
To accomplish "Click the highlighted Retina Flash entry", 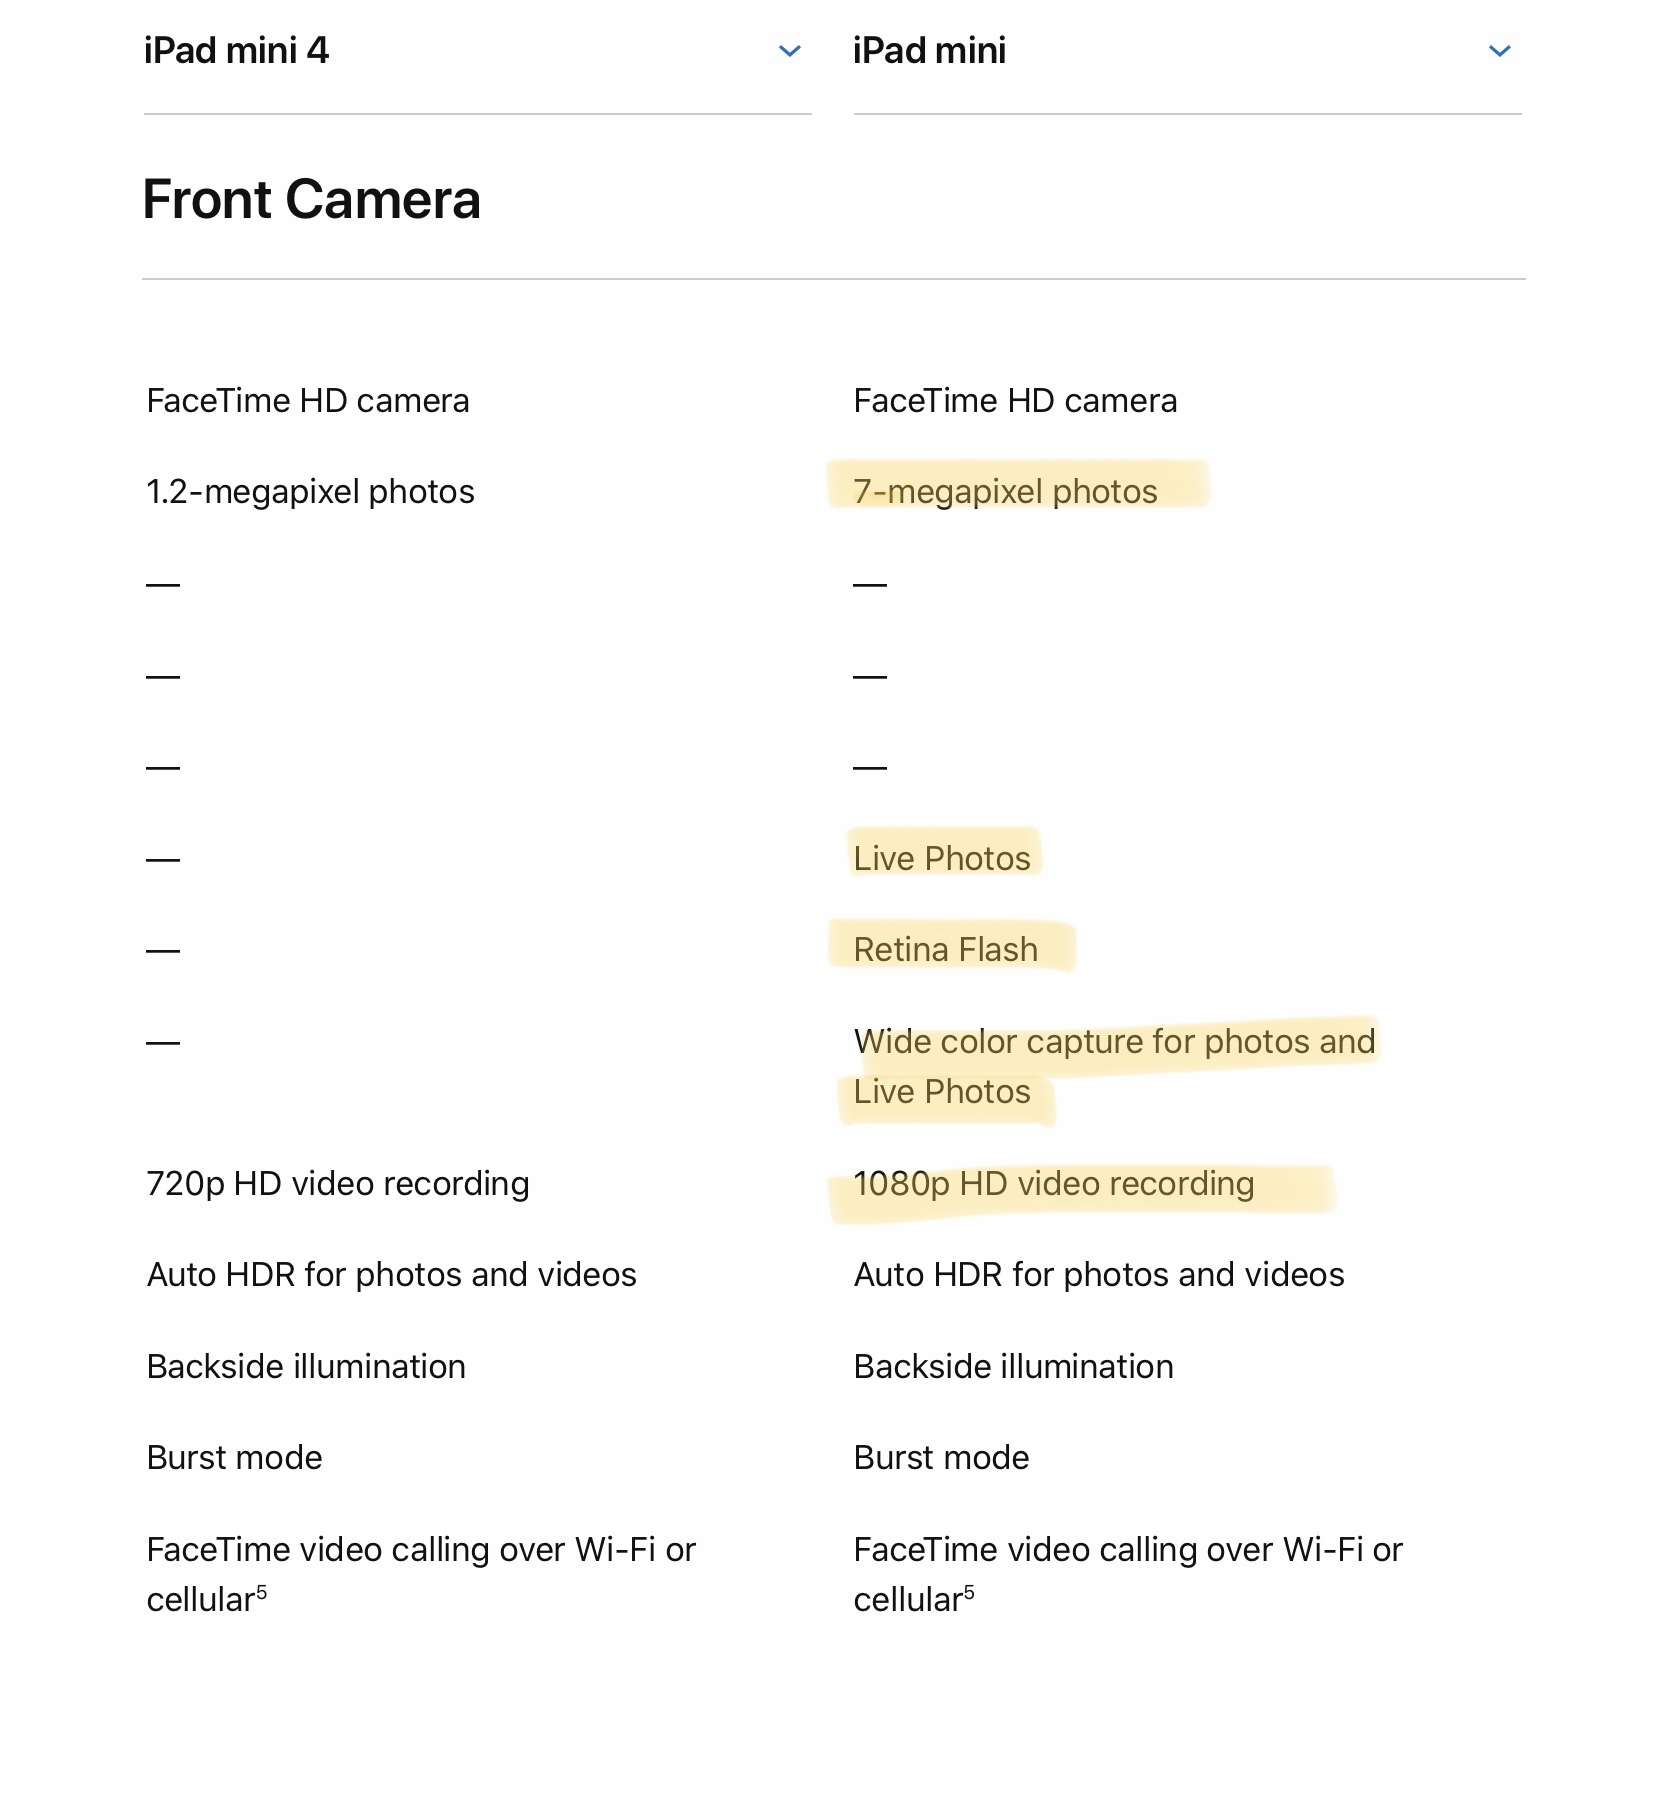I will pos(945,949).
